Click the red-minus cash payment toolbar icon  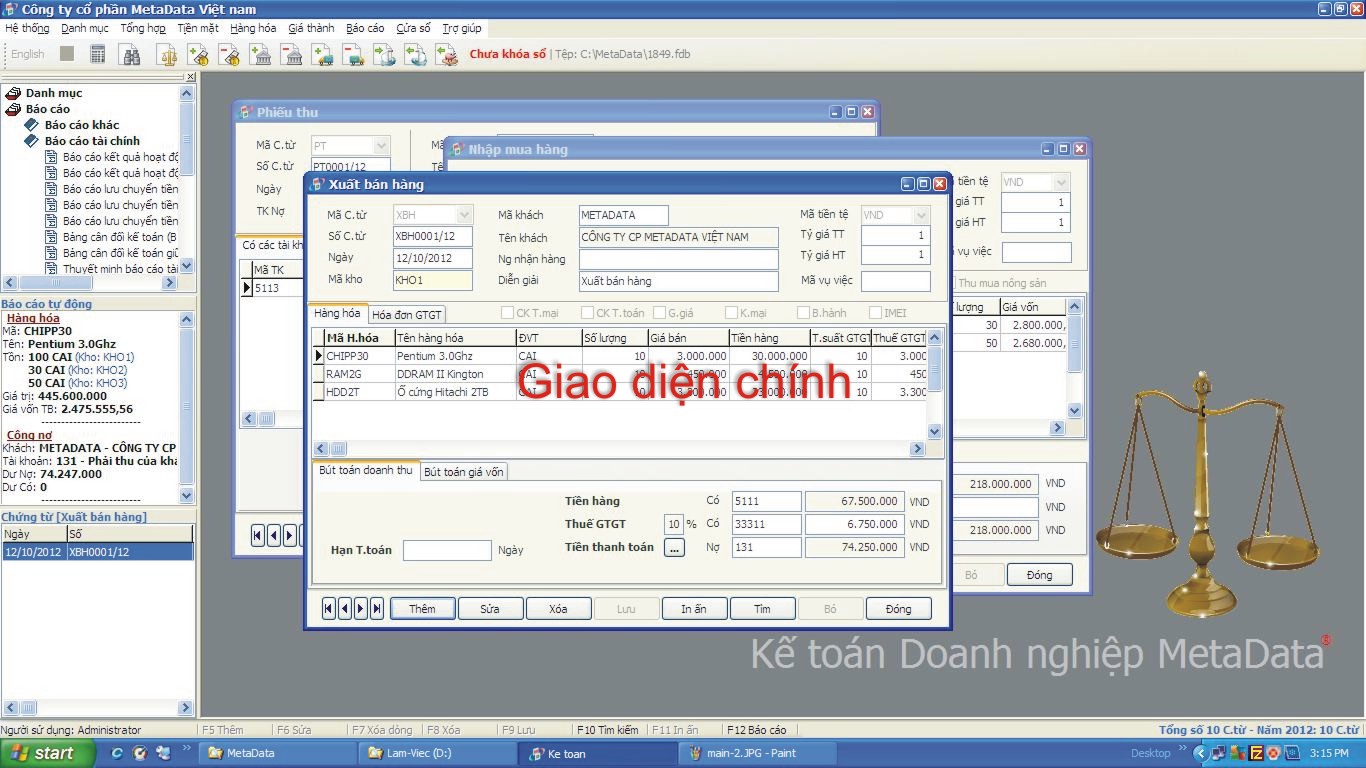coord(229,55)
